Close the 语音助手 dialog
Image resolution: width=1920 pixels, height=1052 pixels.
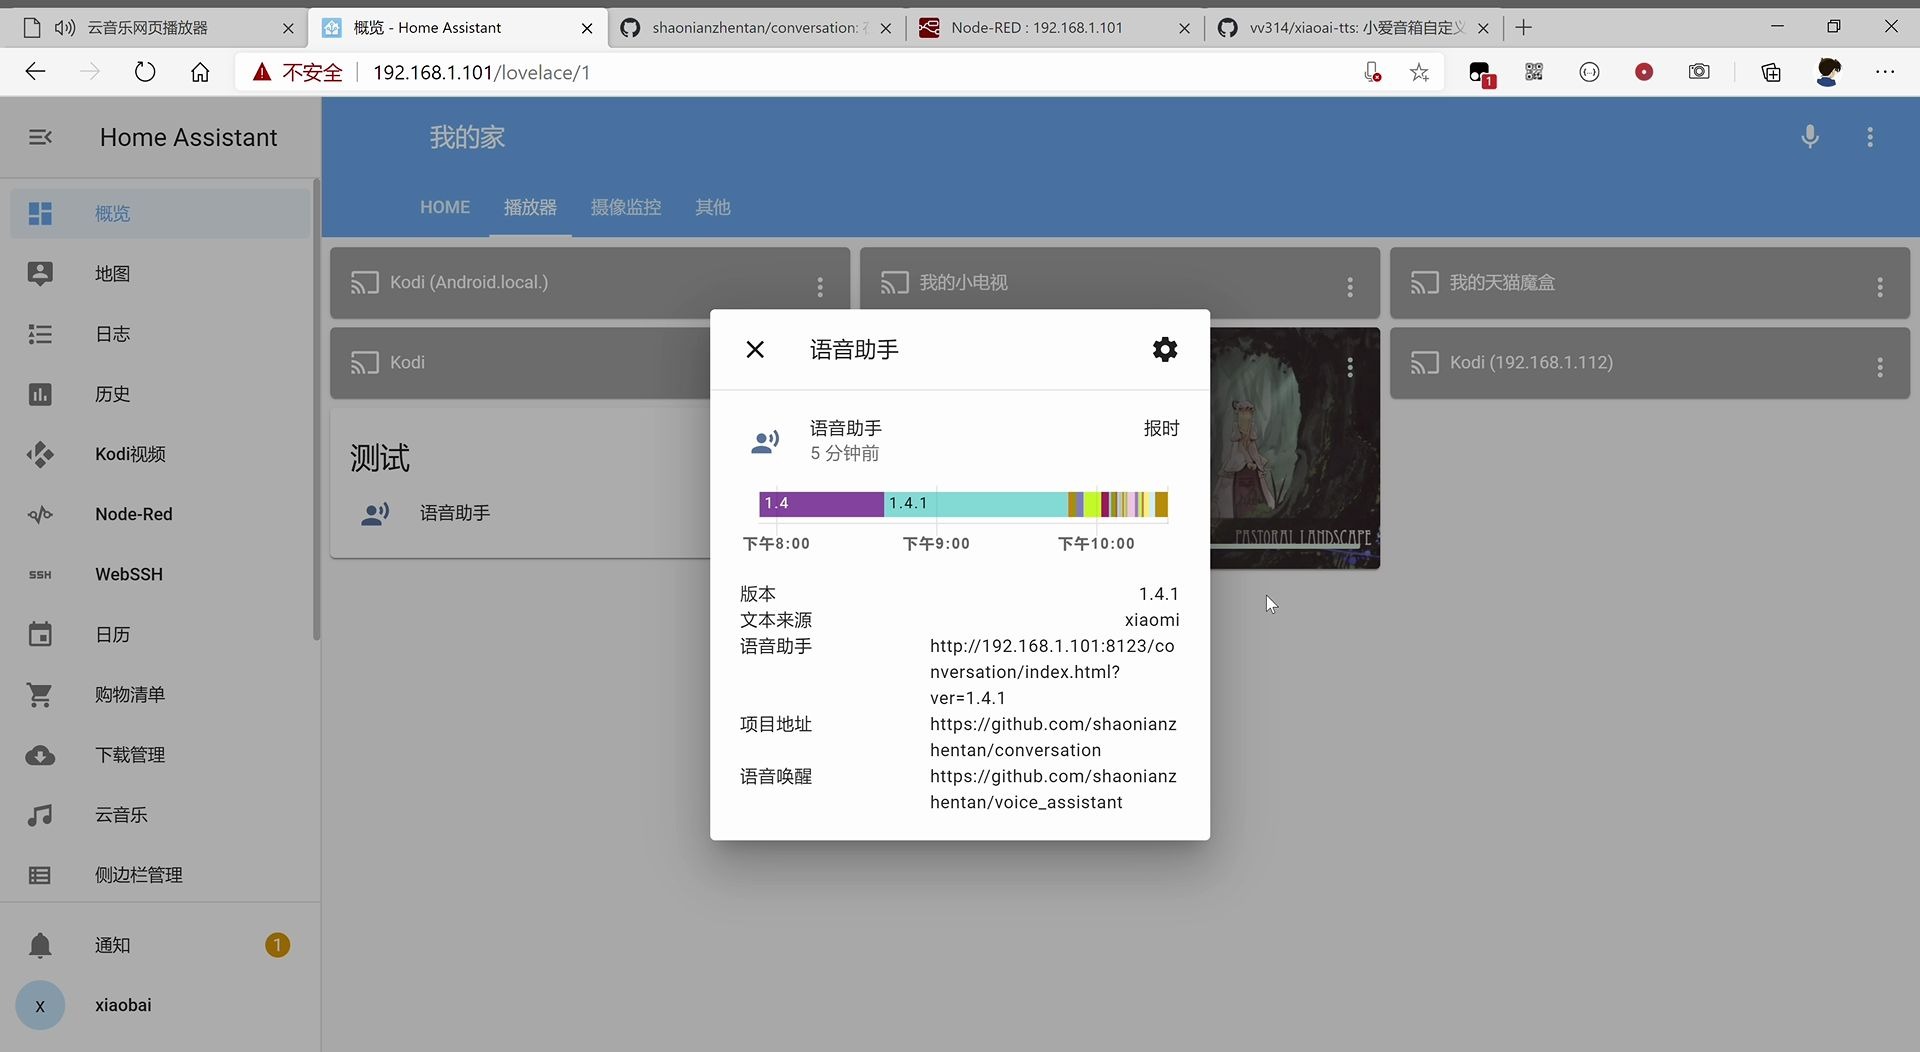tap(755, 349)
